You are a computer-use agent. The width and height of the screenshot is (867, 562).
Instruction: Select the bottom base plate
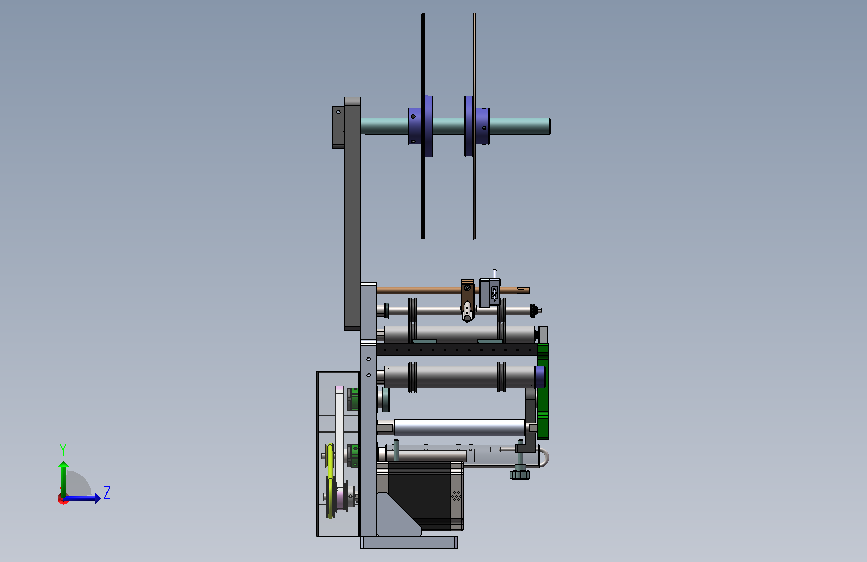(x=409, y=542)
